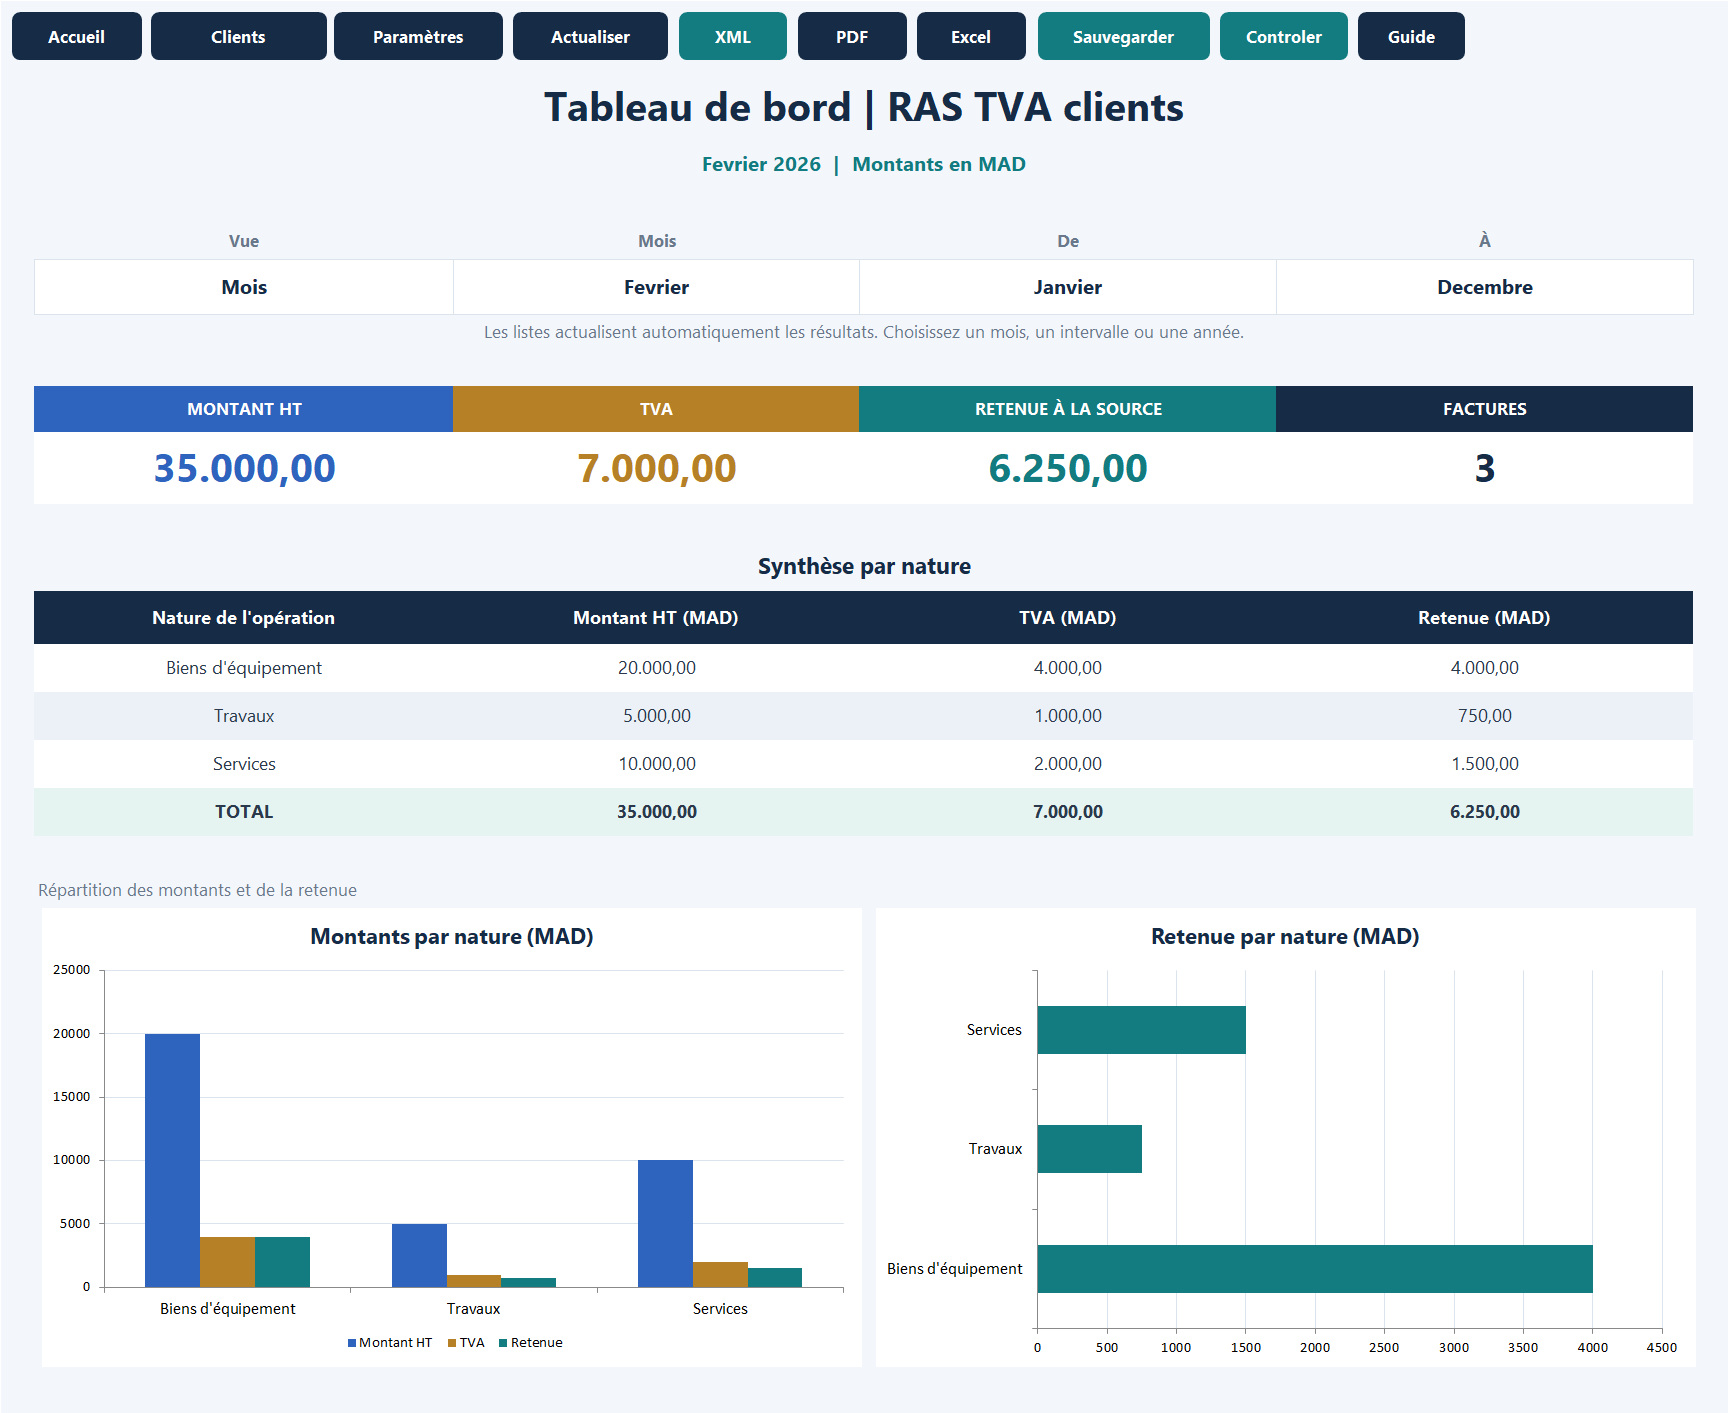Image resolution: width=1728 pixels, height=1413 pixels.
Task: Click the 35.000,00 Montant HT value
Action: [244, 468]
